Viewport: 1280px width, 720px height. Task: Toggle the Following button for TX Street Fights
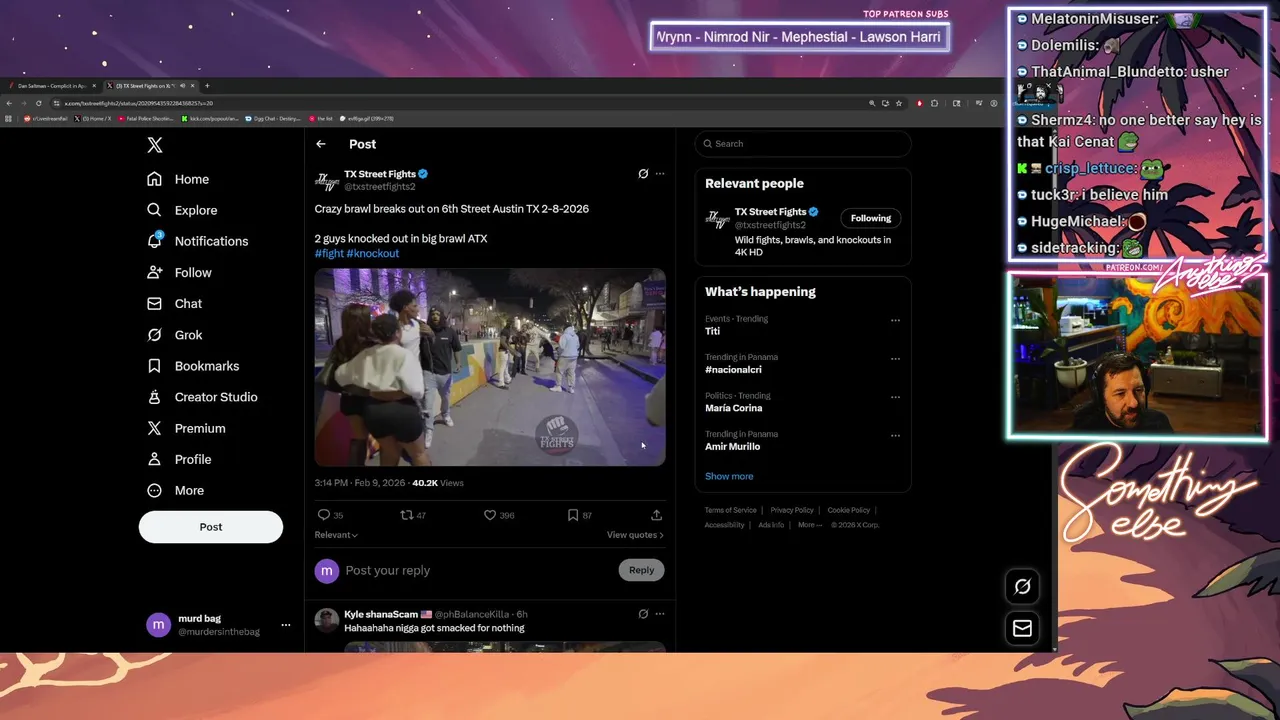[871, 218]
